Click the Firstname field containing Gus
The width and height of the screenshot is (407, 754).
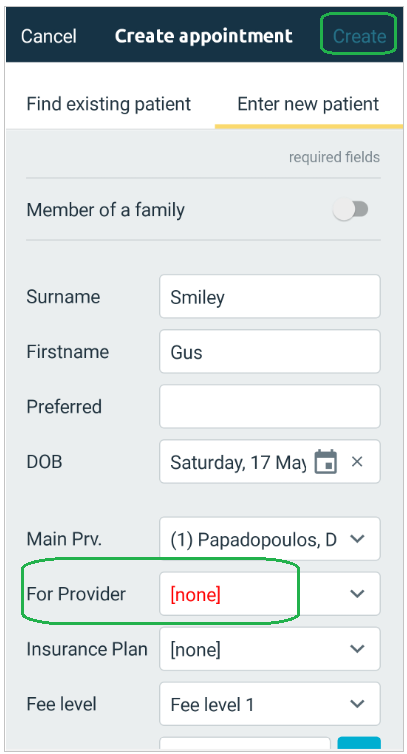click(270, 352)
